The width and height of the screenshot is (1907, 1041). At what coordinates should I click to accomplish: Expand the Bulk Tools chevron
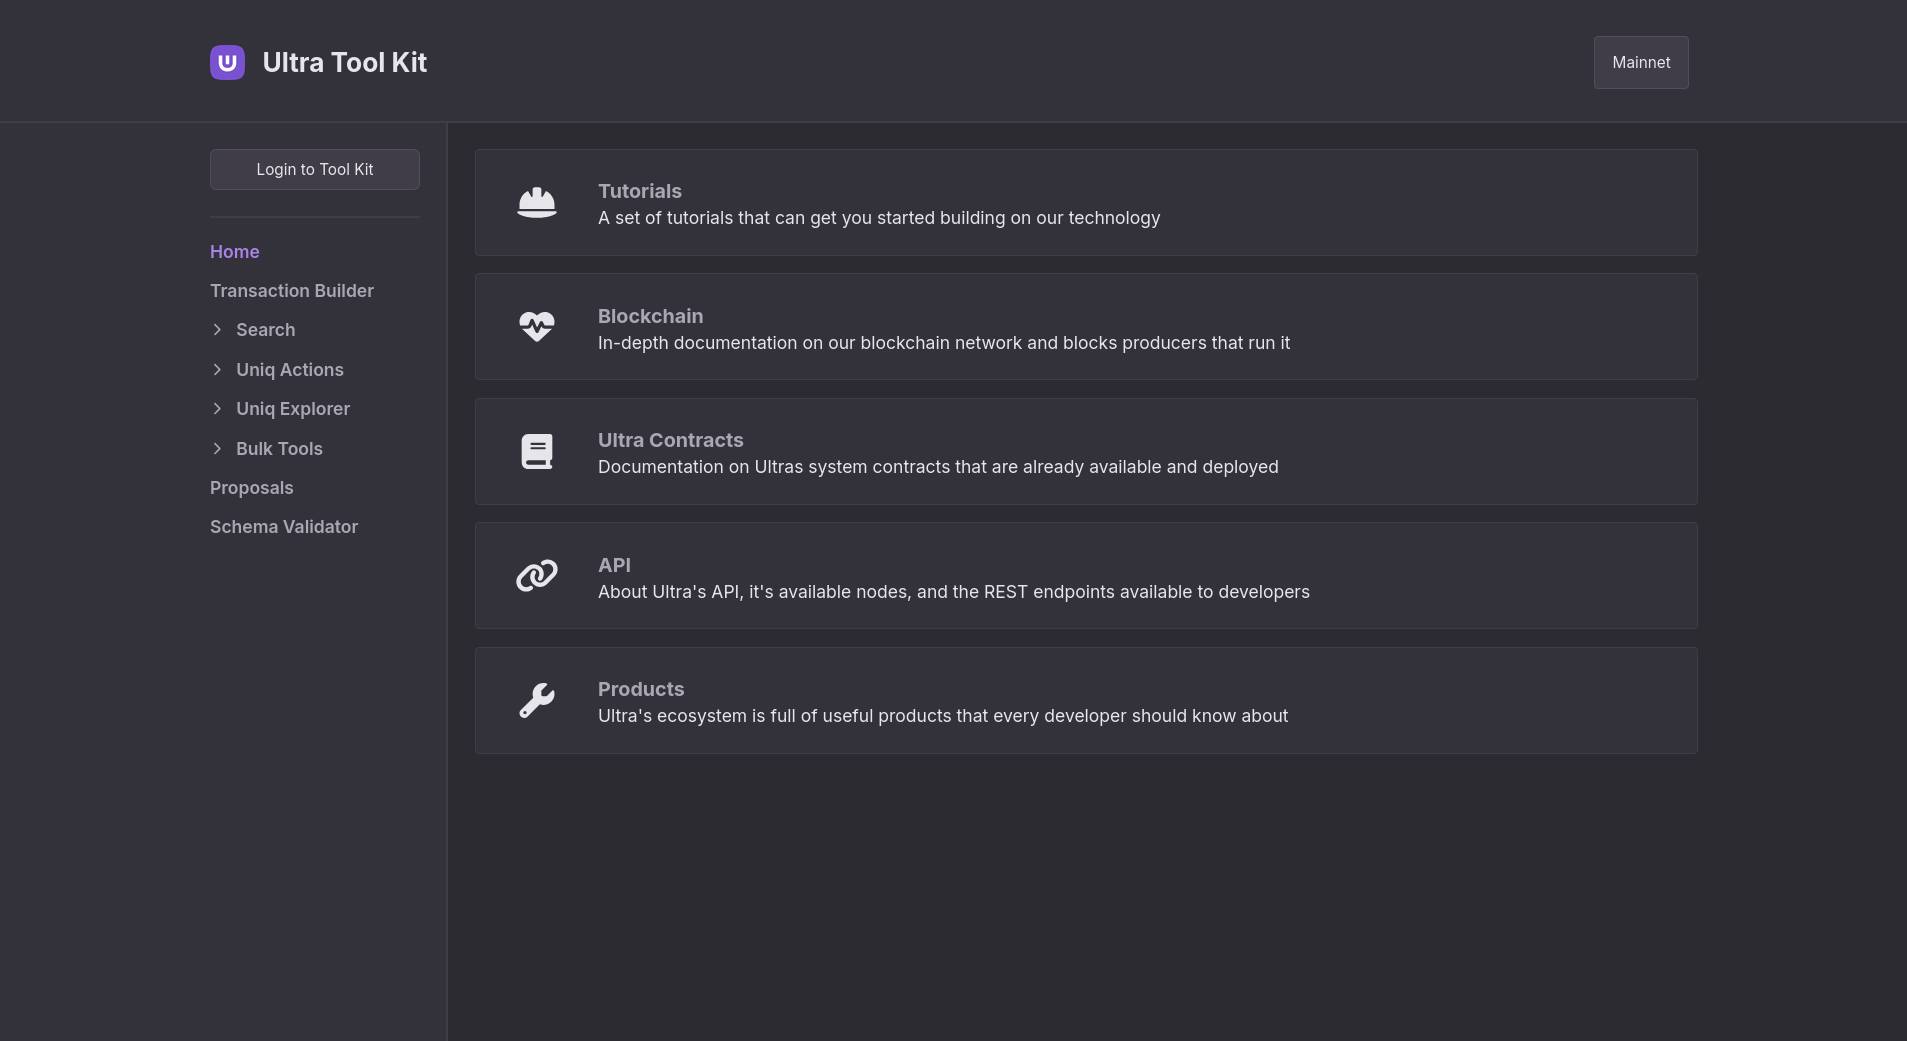(x=217, y=449)
